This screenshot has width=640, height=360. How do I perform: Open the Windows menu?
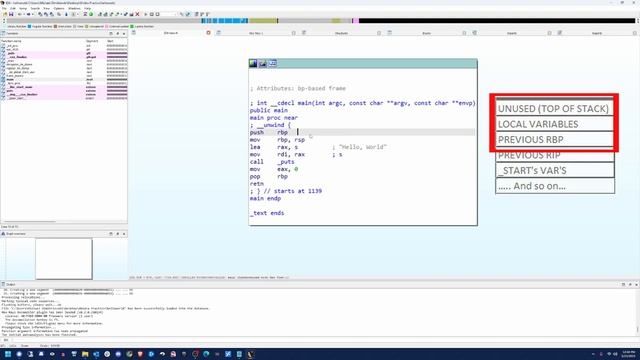(x=74, y=8)
